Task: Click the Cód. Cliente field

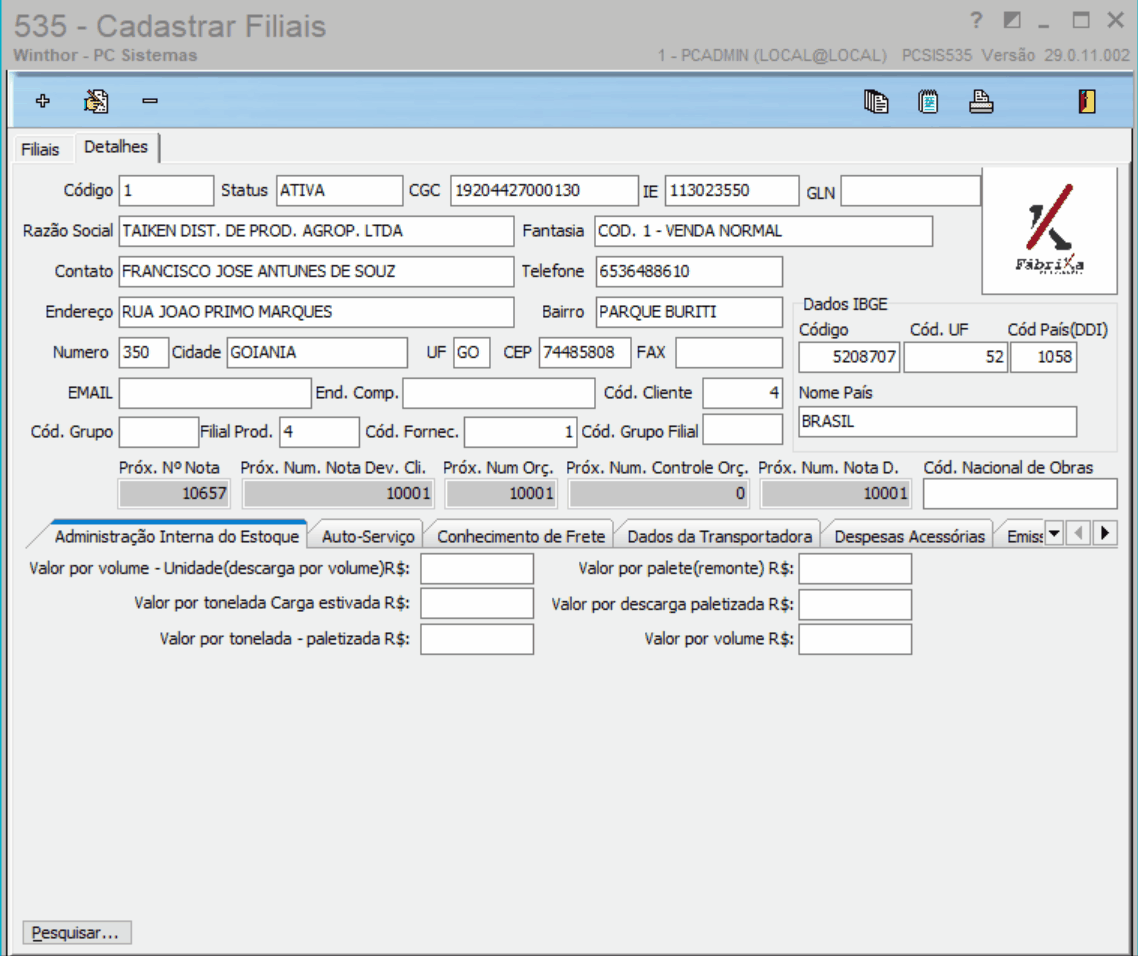Action: [x=742, y=393]
